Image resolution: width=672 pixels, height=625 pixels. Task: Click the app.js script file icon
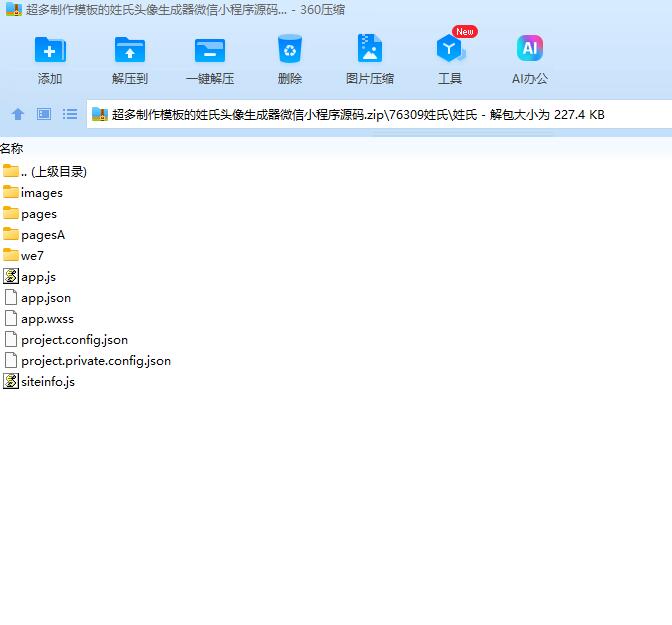coord(11,276)
